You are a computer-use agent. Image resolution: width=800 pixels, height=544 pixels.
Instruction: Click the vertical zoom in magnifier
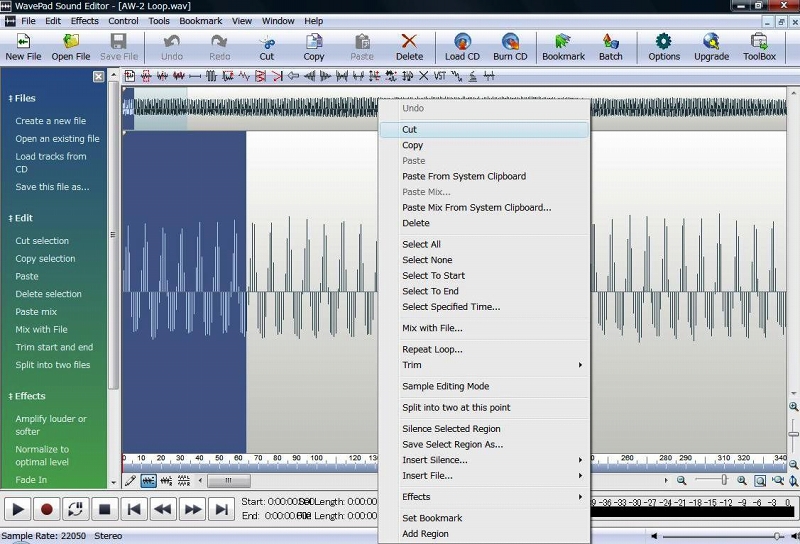click(x=793, y=407)
